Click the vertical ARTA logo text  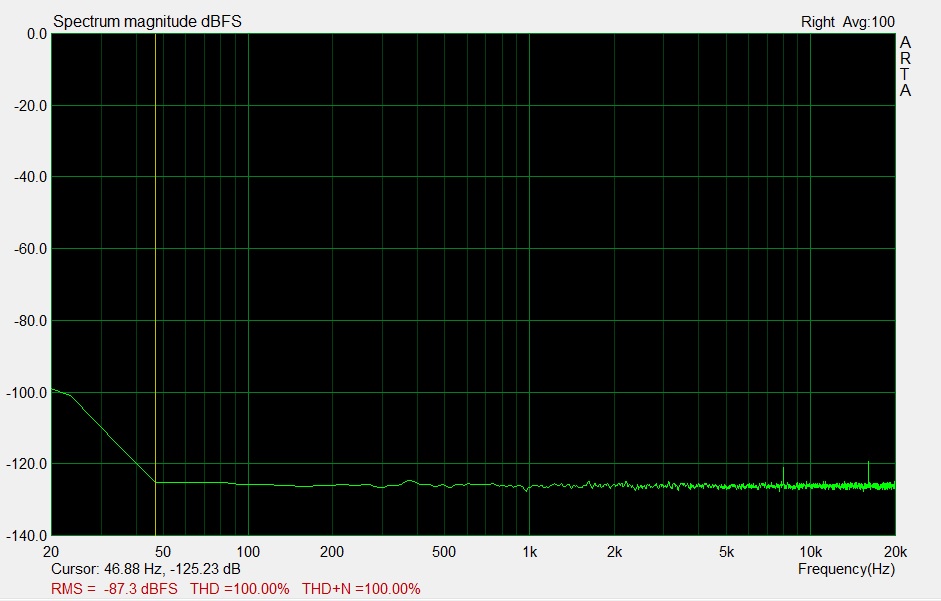(x=905, y=67)
